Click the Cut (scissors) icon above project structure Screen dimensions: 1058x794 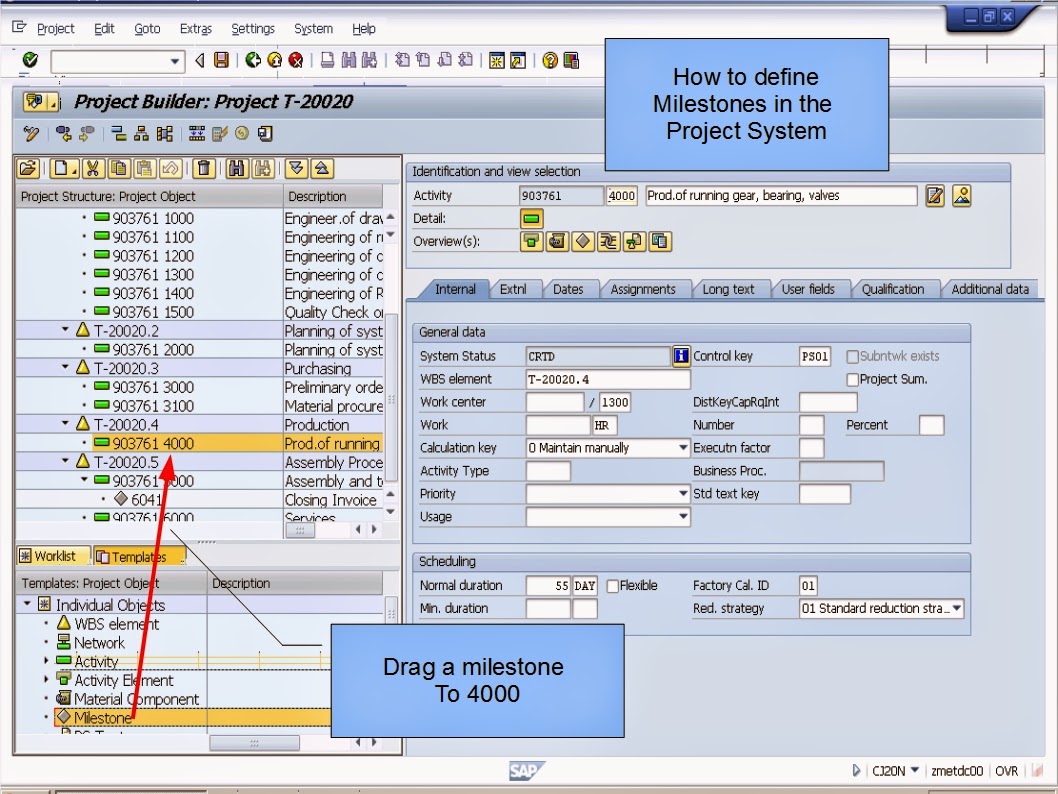click(93, 168)
